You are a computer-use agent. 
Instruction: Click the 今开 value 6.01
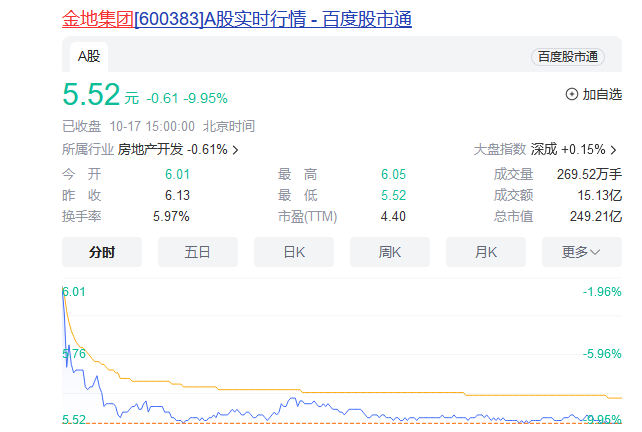coord(177,174)
